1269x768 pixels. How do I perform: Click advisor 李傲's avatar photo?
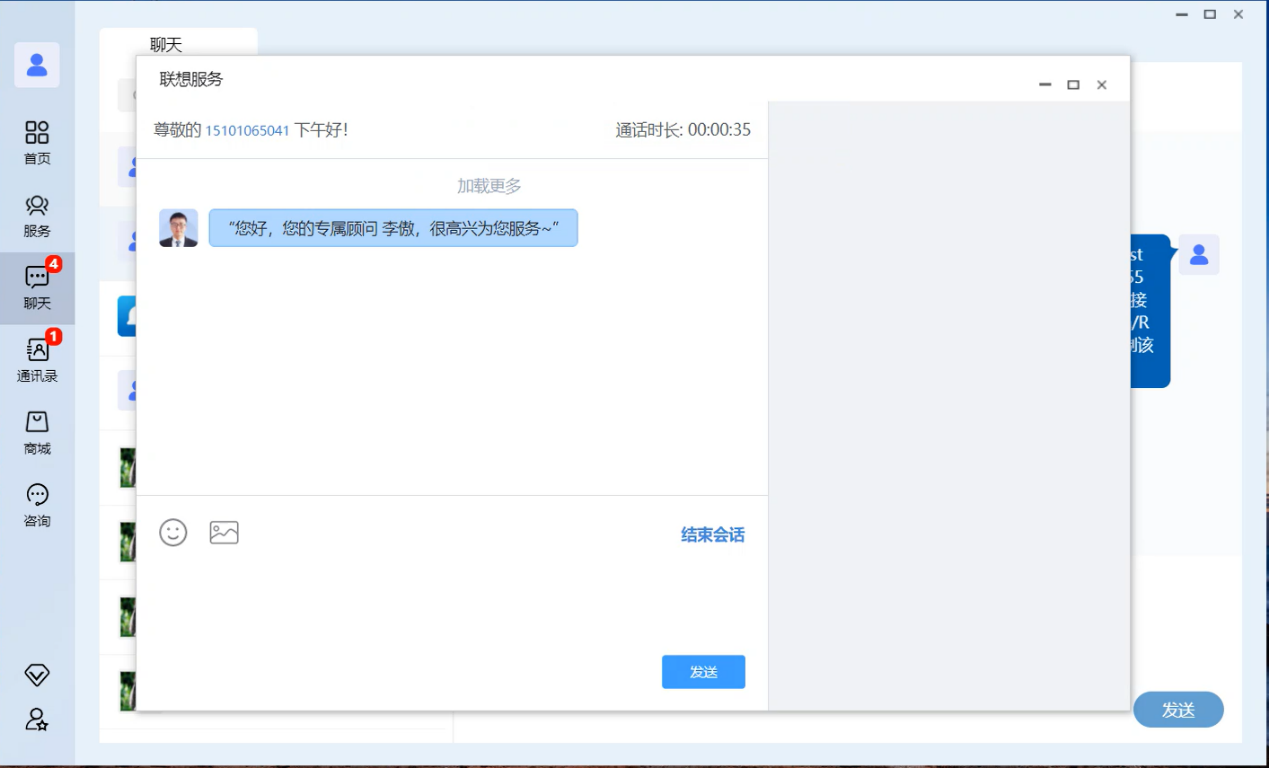click(178, 228)
